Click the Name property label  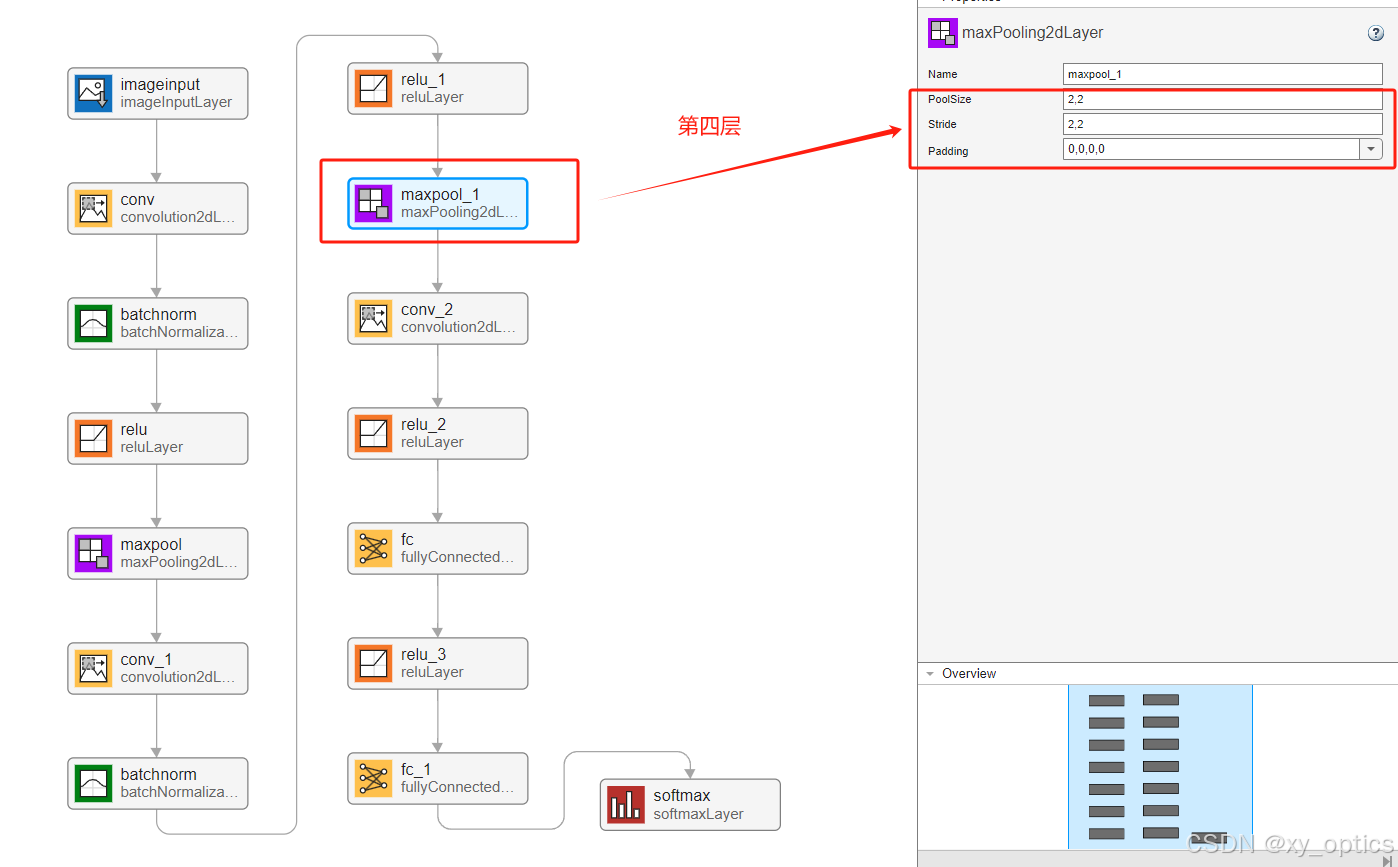pyautogui.click(x=942, y=74)
